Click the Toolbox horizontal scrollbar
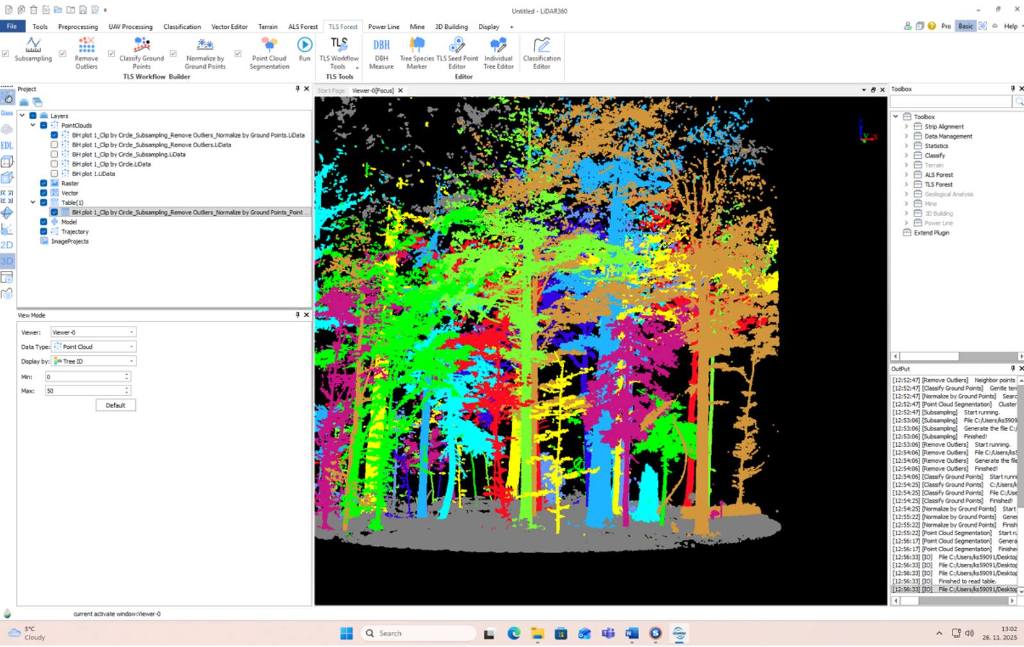 pos(932,357)
